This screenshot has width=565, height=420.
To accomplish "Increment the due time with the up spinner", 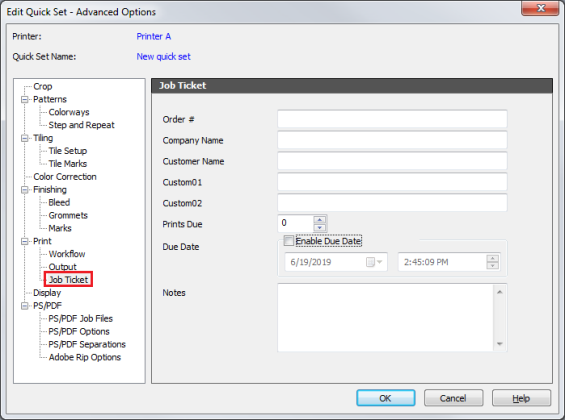I will [492, 258].
